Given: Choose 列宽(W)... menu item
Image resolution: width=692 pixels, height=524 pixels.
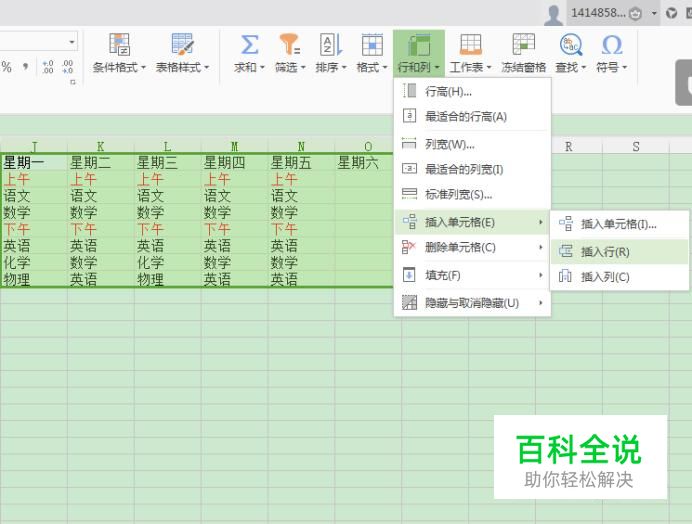Looking at the screenshot, I should tap(472, 144).
